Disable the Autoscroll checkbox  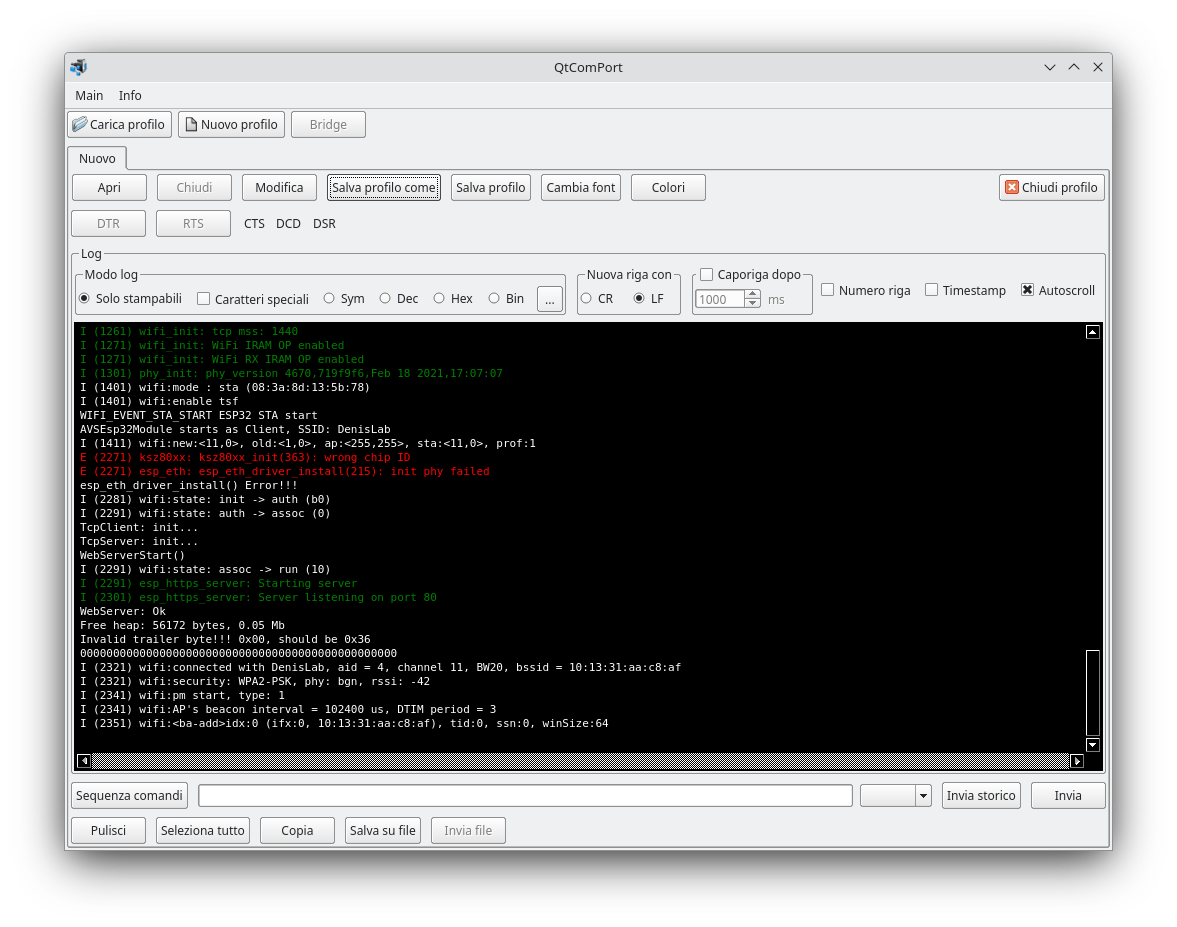pos(1028,290)
